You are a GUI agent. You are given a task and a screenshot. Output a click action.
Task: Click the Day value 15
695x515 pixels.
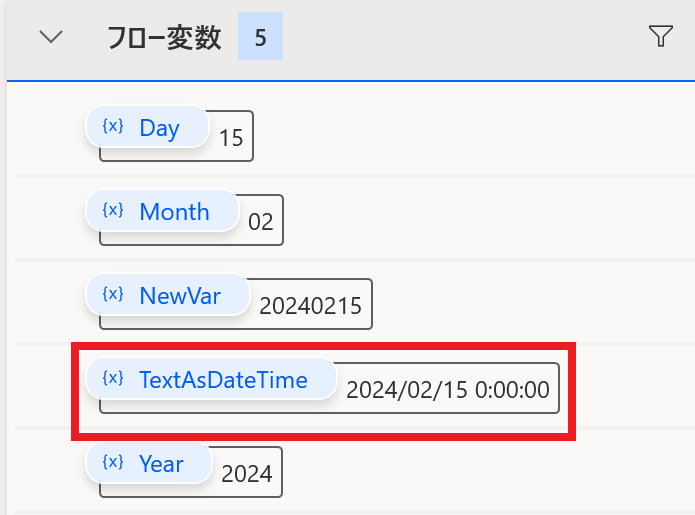[231, 138]
